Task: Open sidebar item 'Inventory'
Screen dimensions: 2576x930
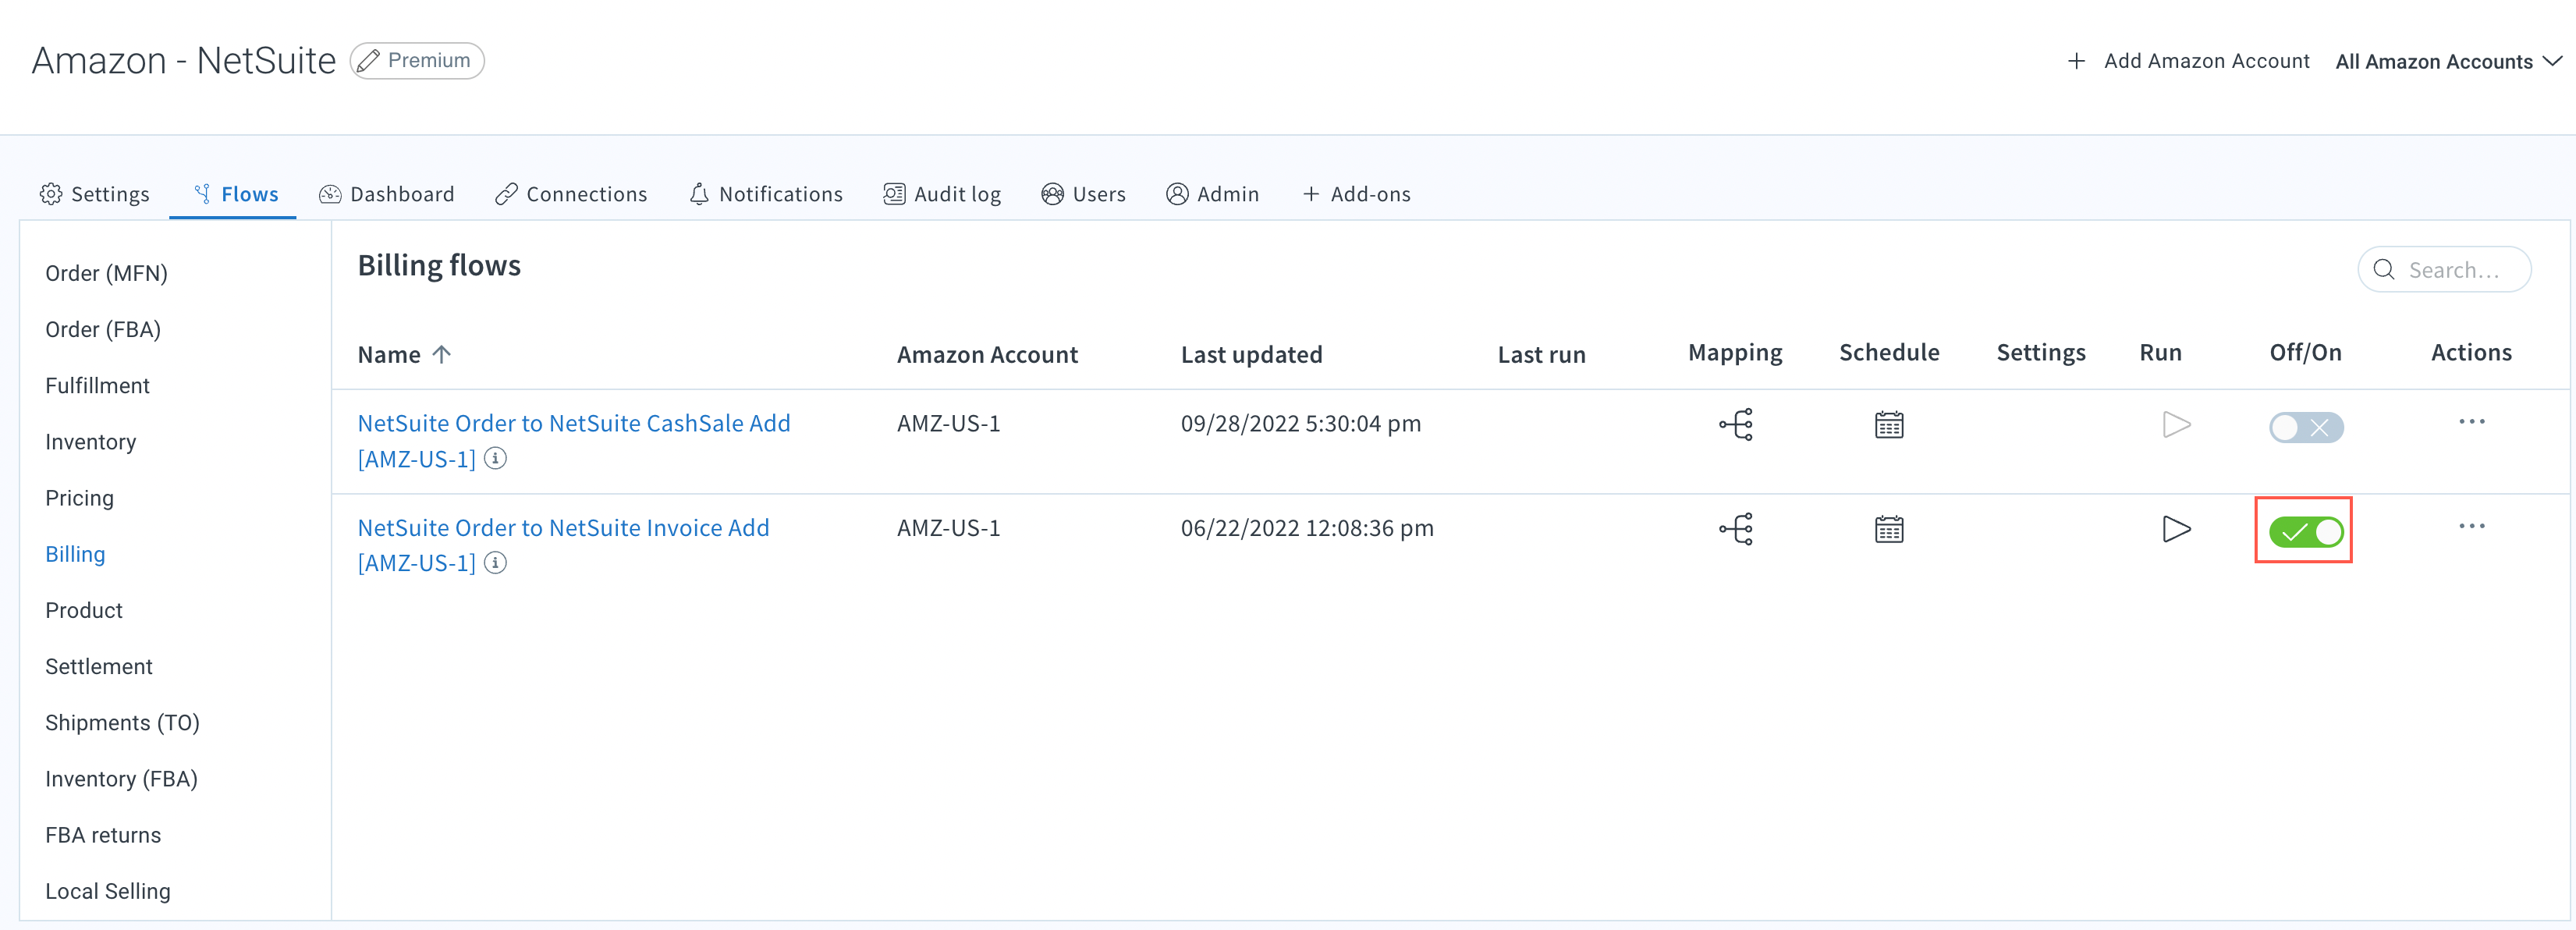Action: 91,441
